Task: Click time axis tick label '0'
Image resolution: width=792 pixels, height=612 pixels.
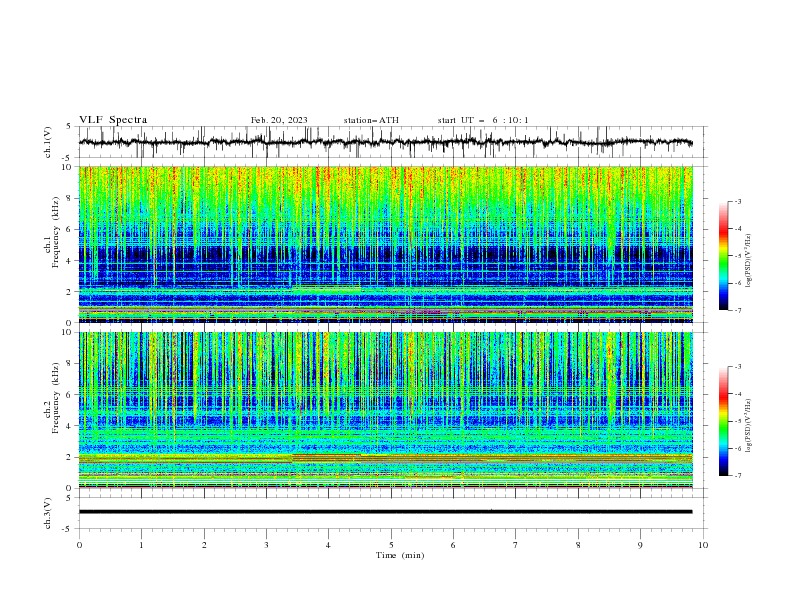Action: (79, 545)
